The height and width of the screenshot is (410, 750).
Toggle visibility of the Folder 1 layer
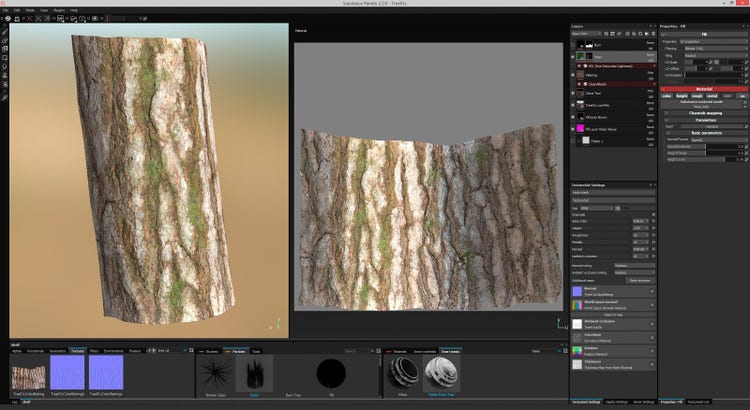574,141
